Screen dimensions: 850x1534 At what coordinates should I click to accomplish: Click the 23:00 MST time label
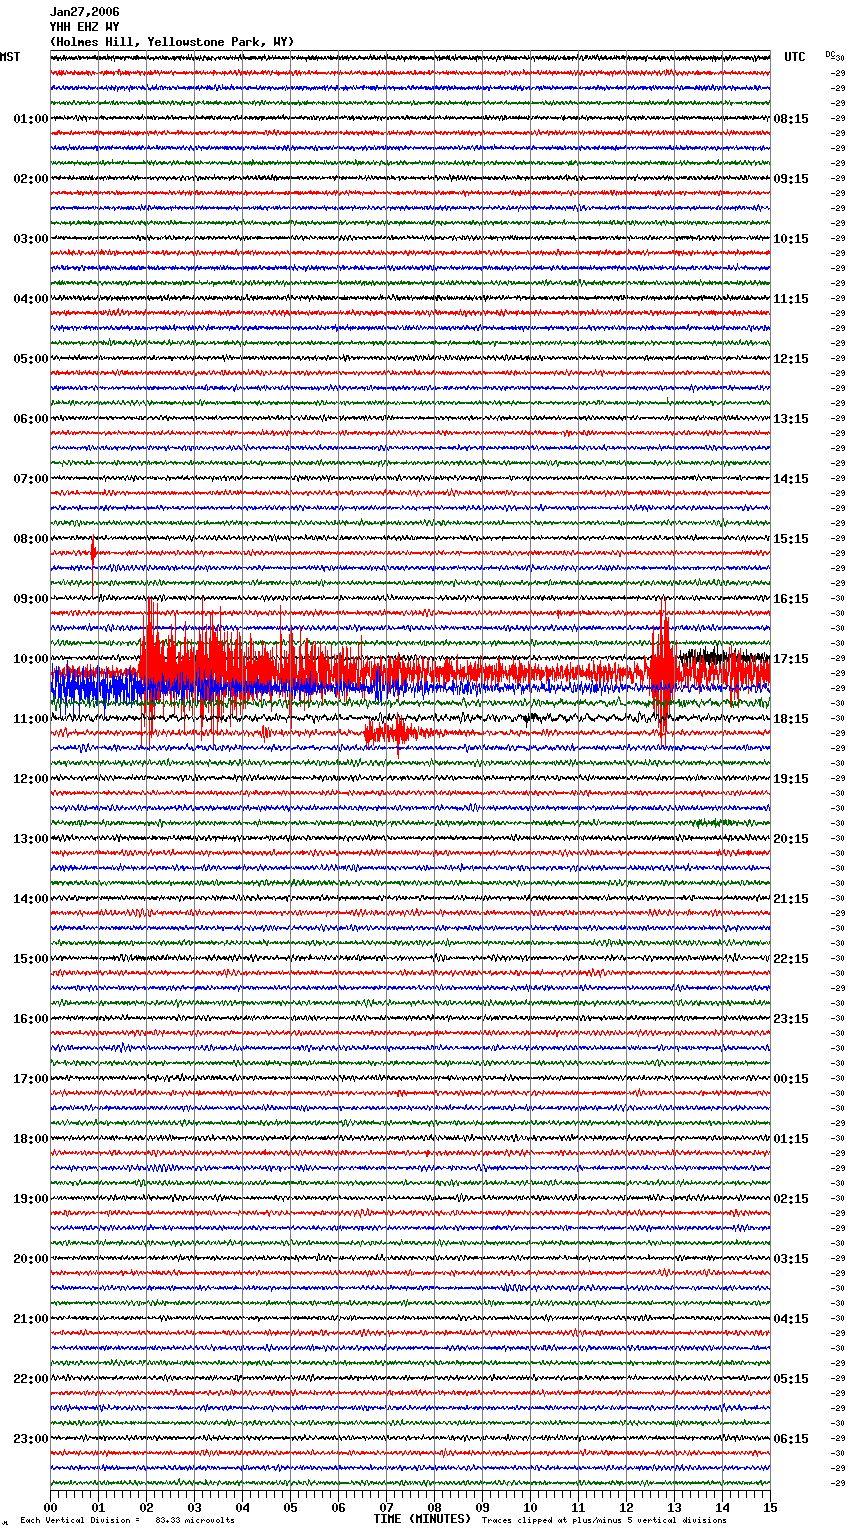click(x=30, y=1439)
